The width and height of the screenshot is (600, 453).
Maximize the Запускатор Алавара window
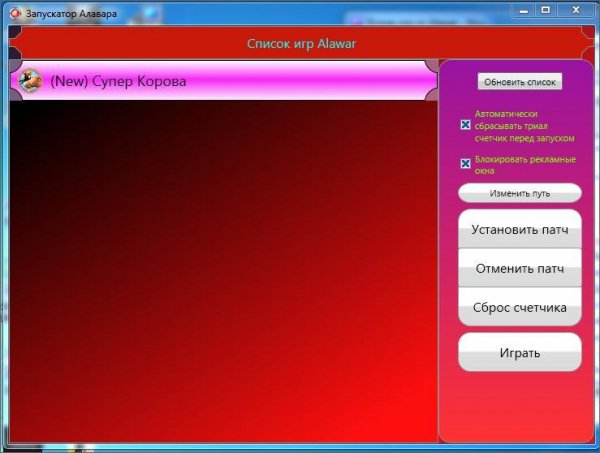tap(546, 10)
